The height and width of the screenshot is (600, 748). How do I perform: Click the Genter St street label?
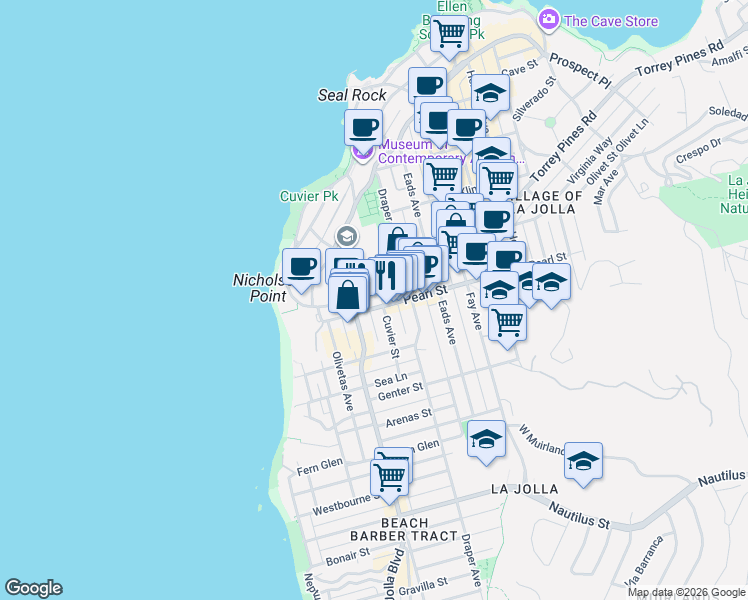click(400, 392)
